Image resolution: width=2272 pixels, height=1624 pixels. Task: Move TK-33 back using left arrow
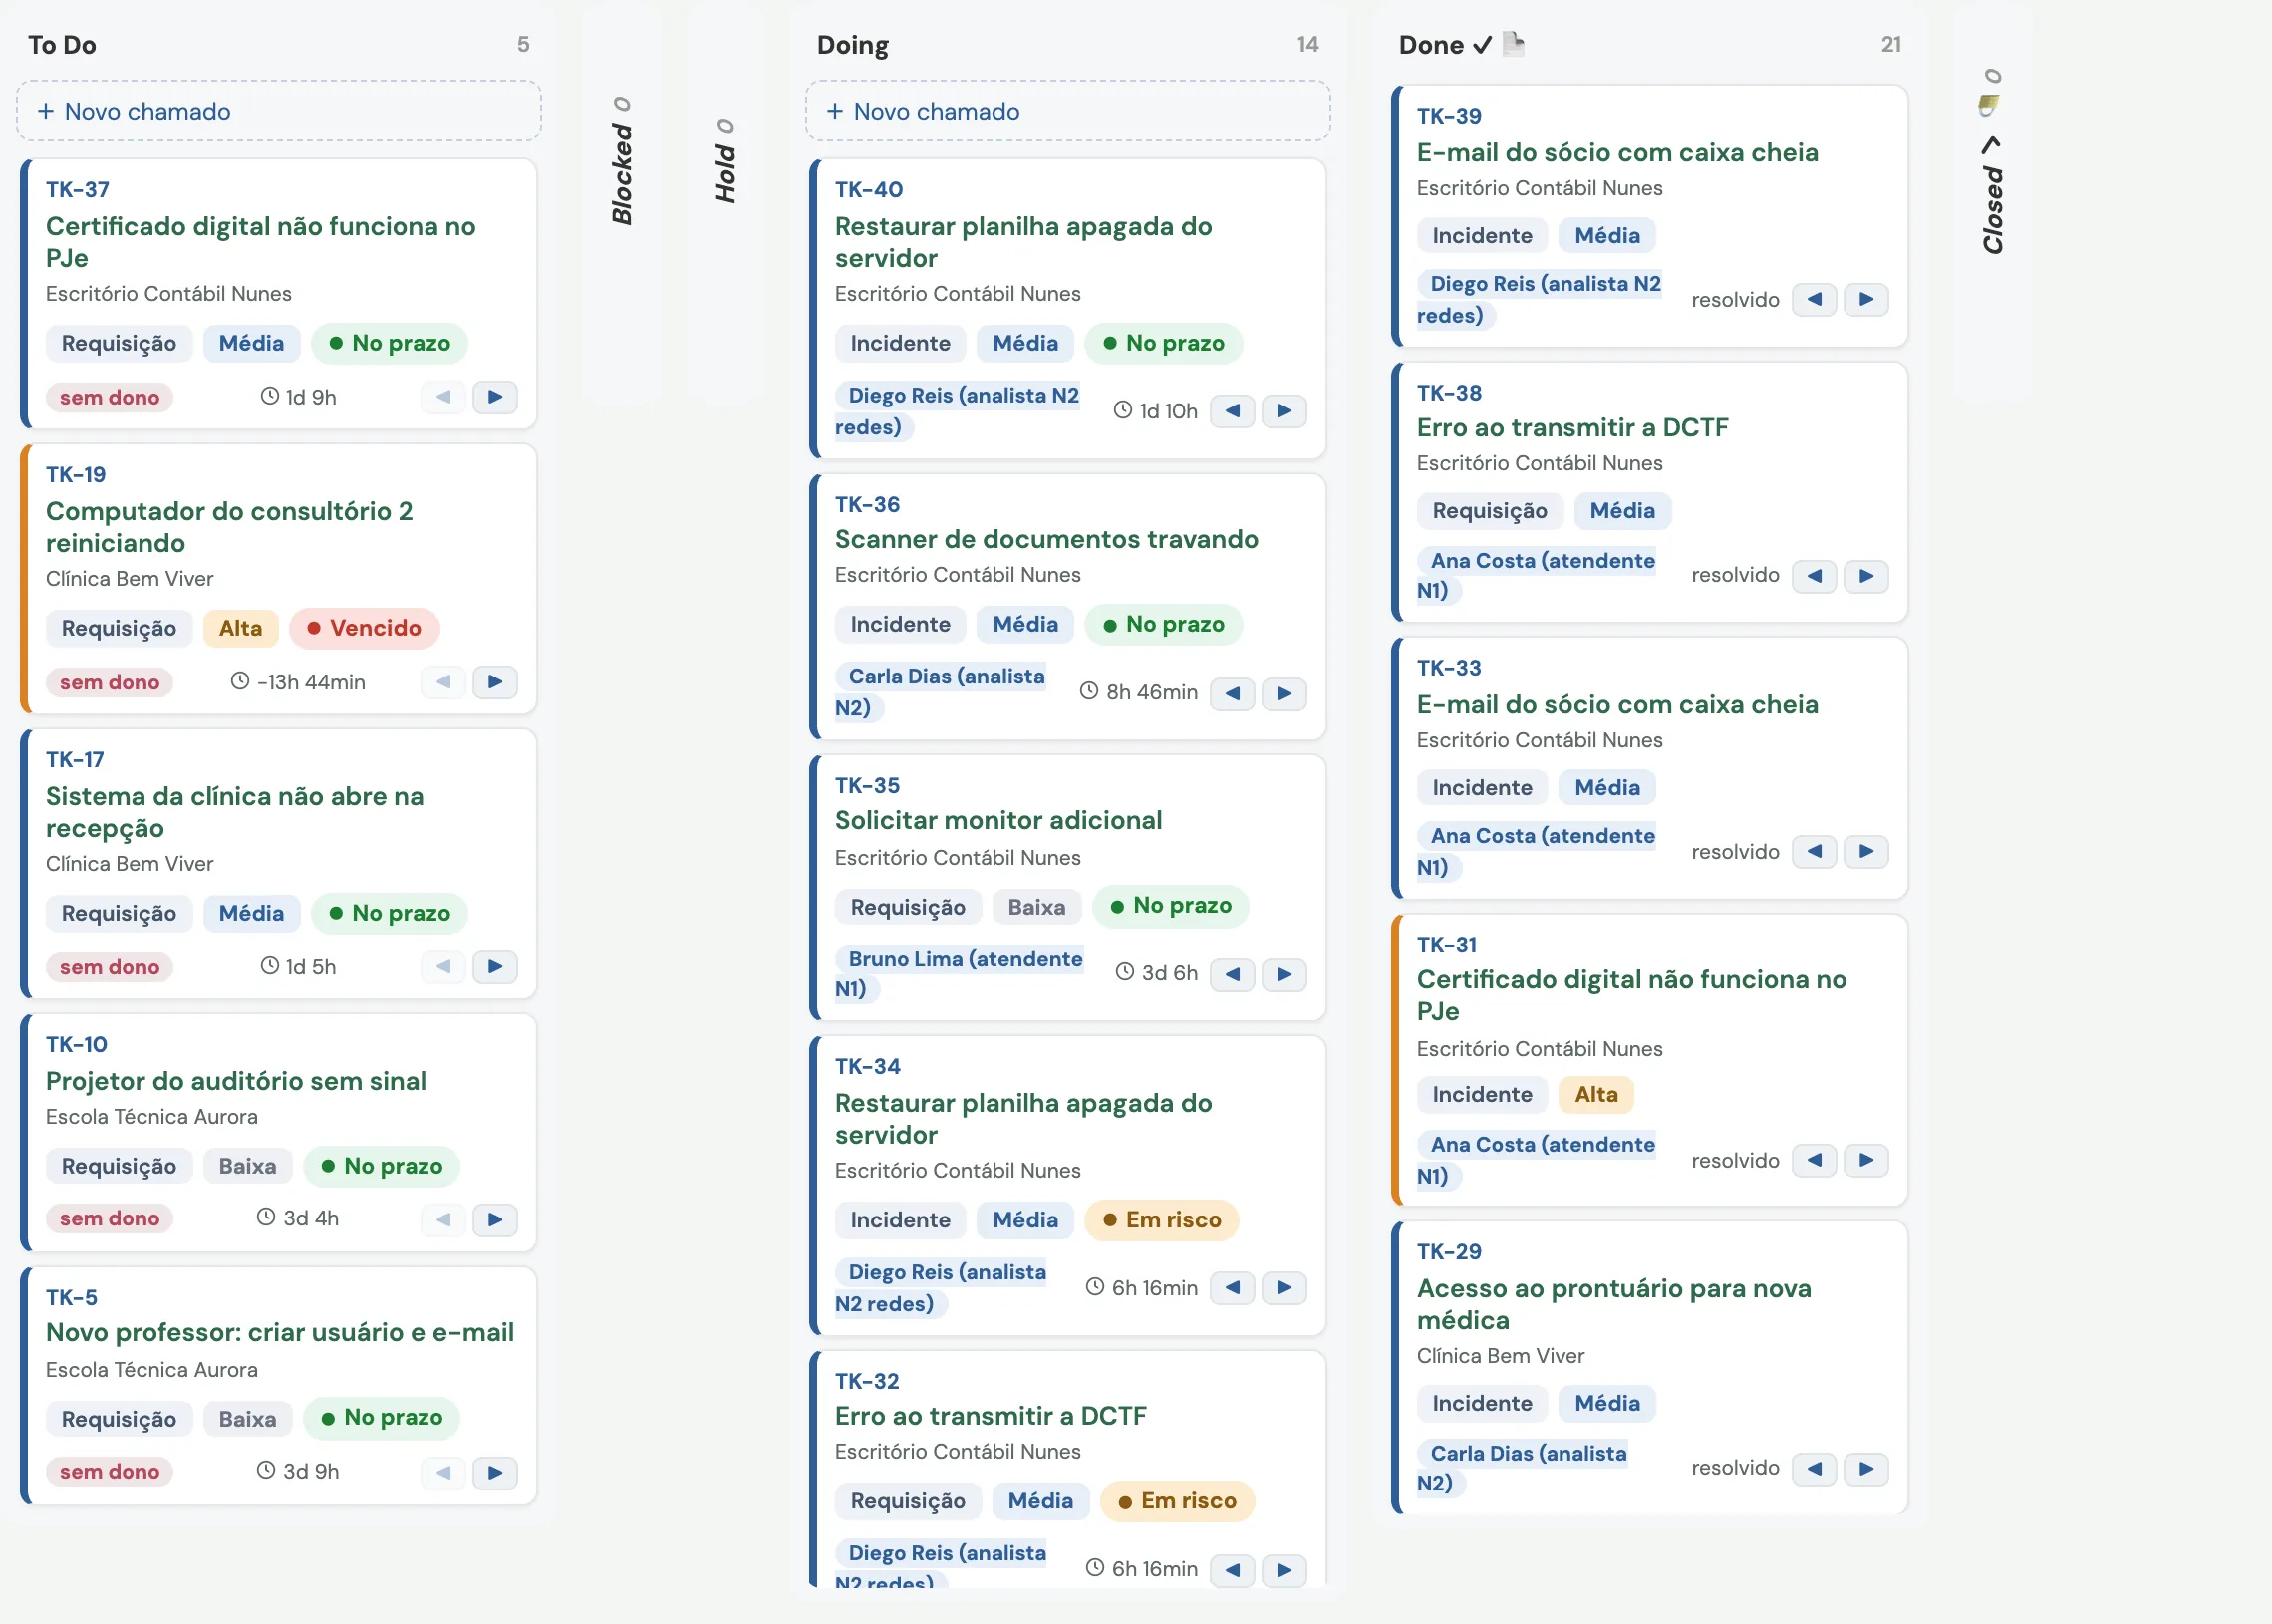[x=1814, y=852]
